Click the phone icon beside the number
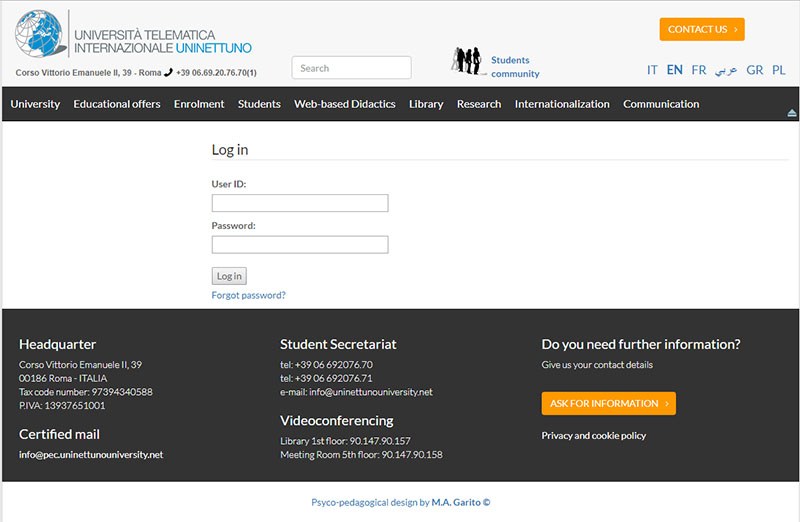This screenshot has height=522, width=800. tap(168, 72)
